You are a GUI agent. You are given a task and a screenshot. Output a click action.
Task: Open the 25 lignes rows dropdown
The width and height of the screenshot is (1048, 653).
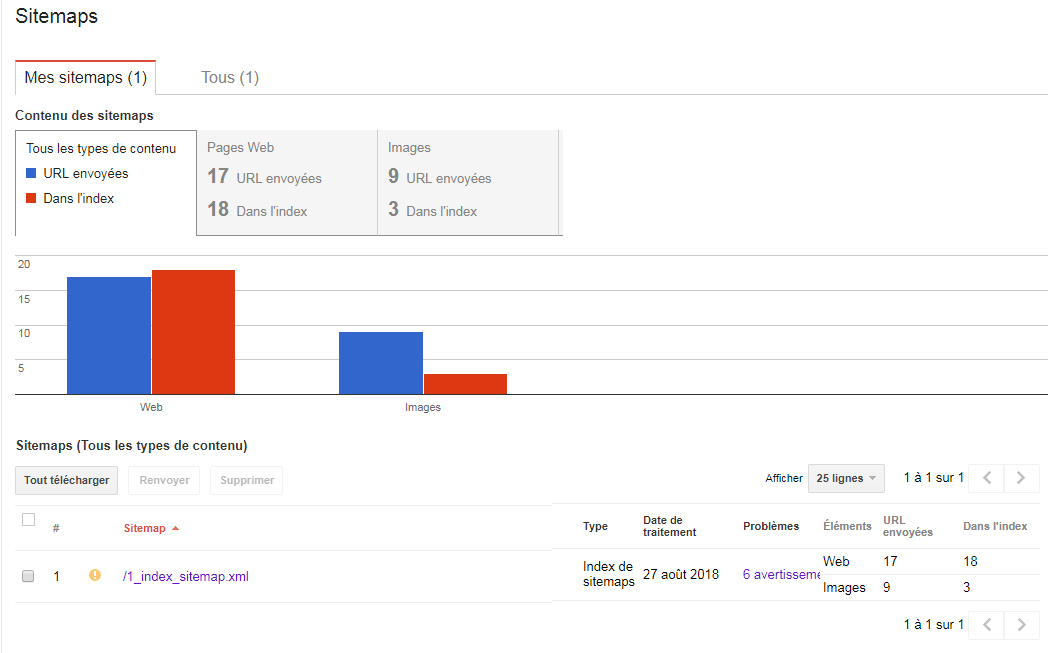[x=845, y=479]
